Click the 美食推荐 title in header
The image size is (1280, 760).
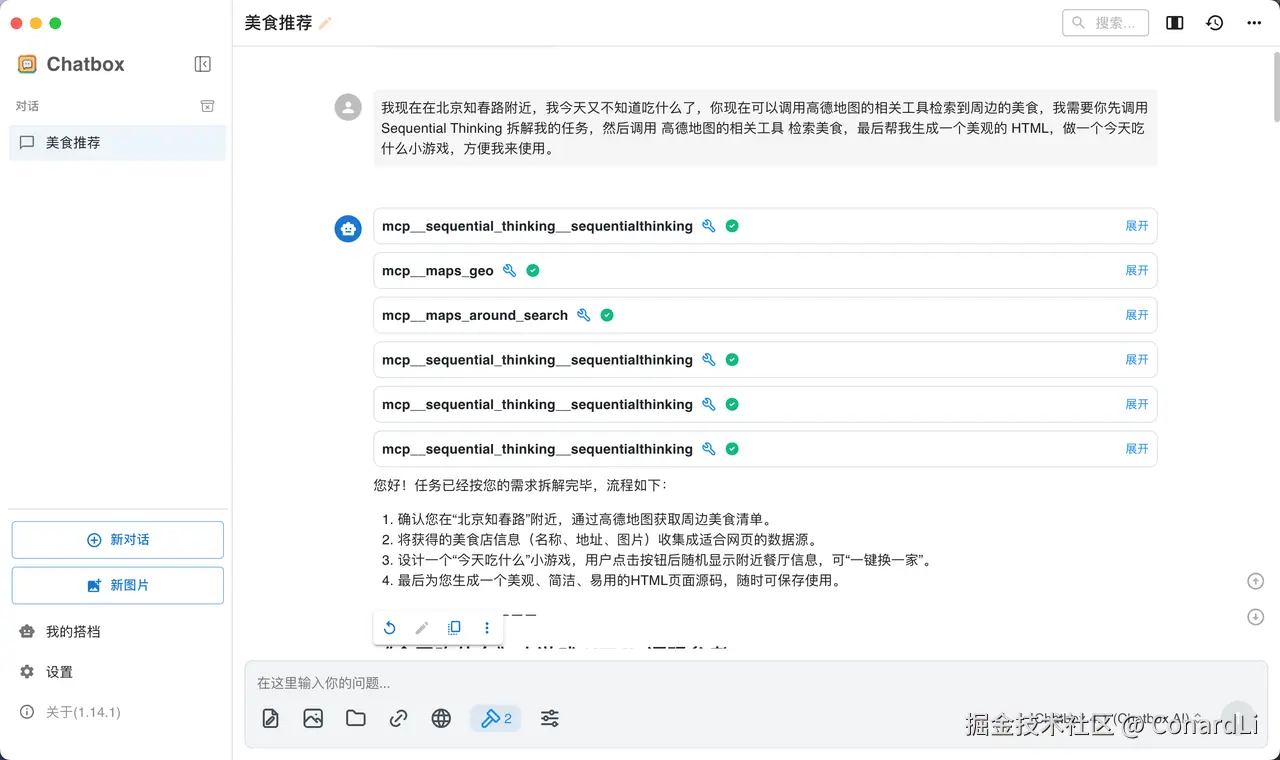(278, 23)
